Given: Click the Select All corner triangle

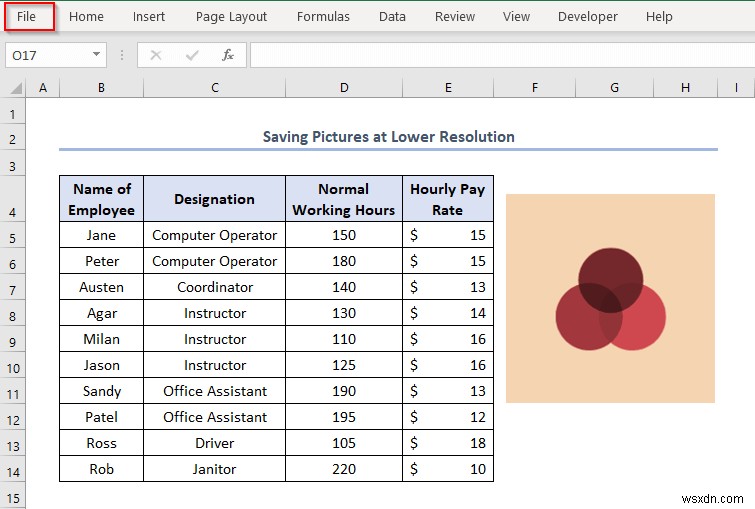Looking at the screenshot, I should pos(13,89).
